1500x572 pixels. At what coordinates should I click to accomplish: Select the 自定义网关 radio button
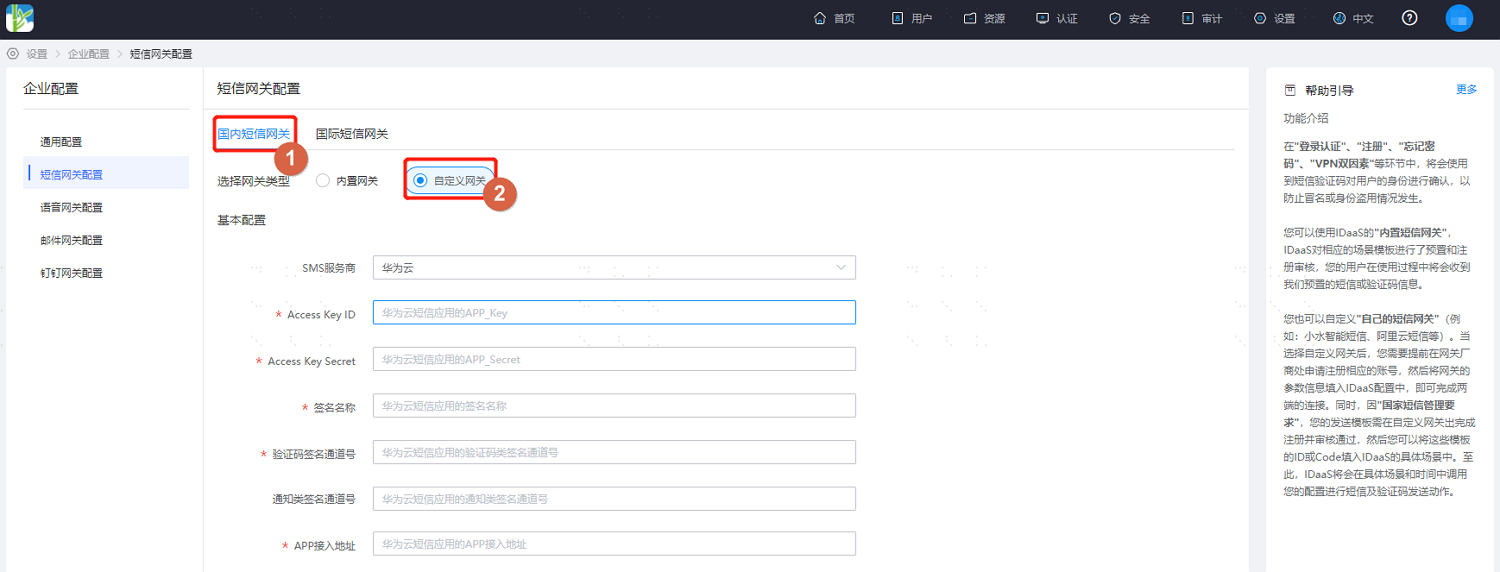[420, 181]
